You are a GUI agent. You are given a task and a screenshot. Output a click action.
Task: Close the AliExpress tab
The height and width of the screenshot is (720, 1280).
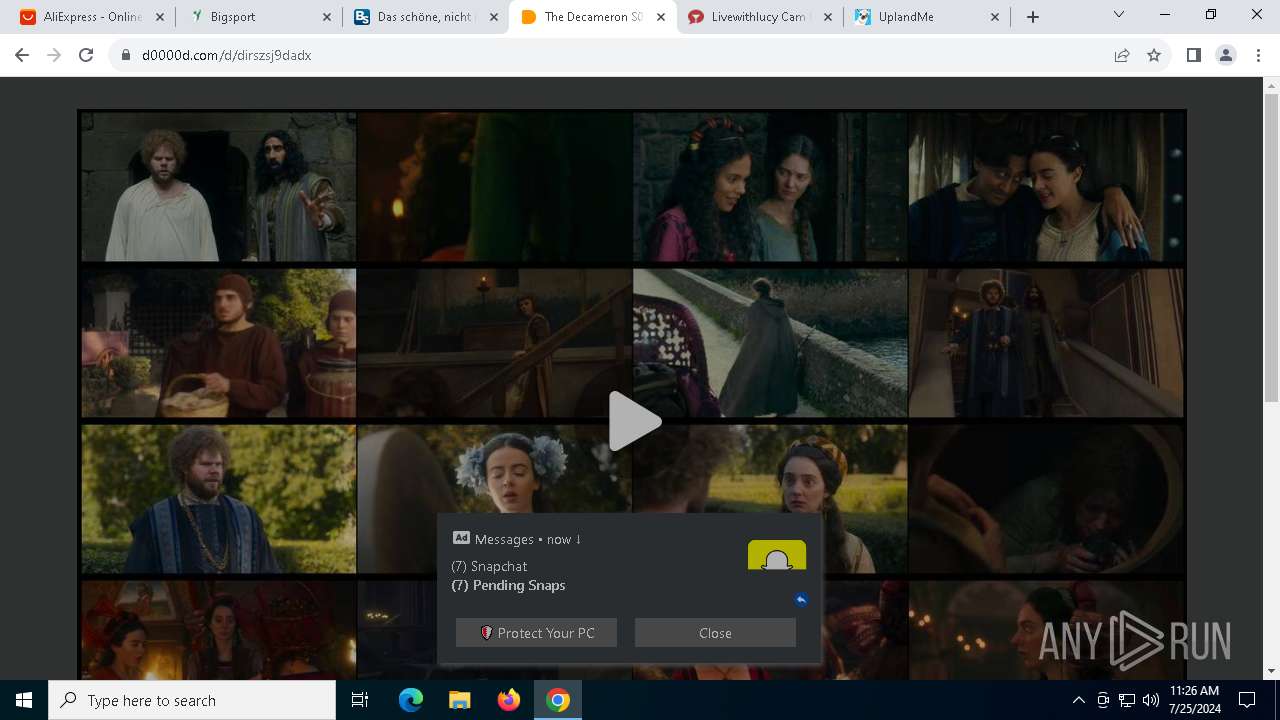(160, 17)
